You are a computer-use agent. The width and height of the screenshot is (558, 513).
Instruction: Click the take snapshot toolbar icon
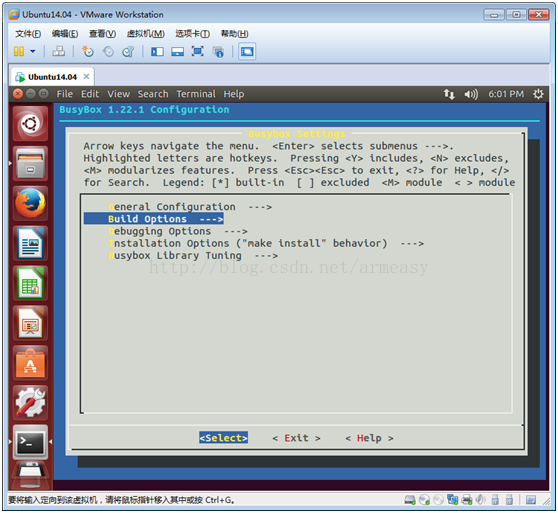point(88,52)
